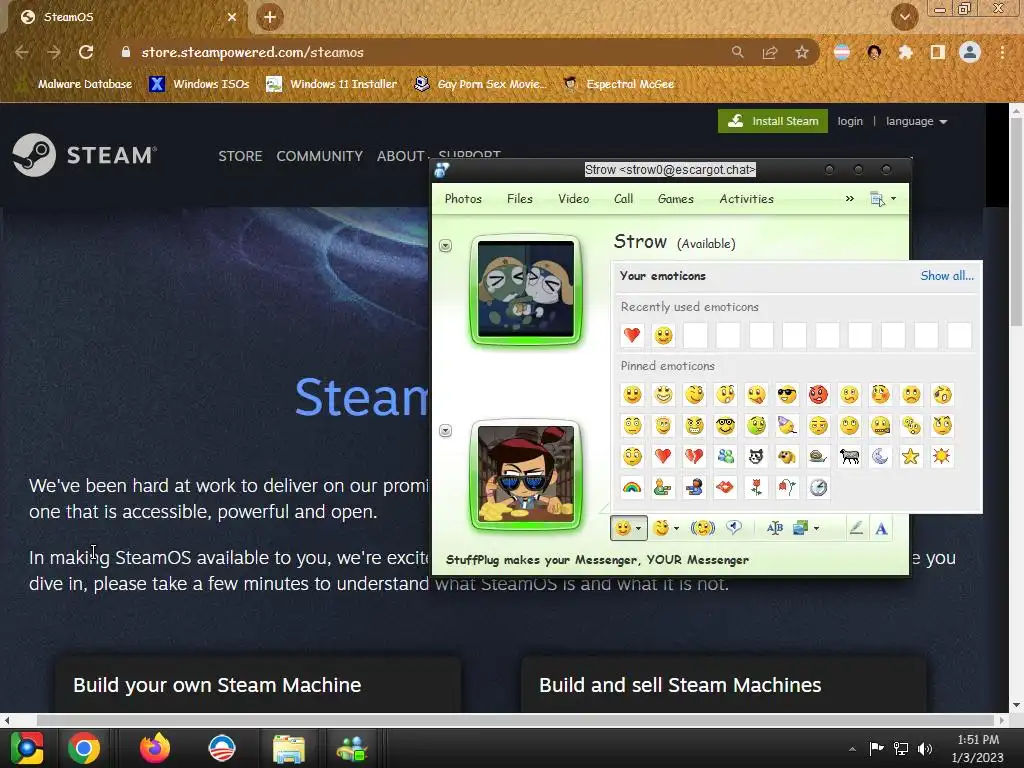Reuse the heart in recently used emoticons
The image size is (1024, 768).
632,336
